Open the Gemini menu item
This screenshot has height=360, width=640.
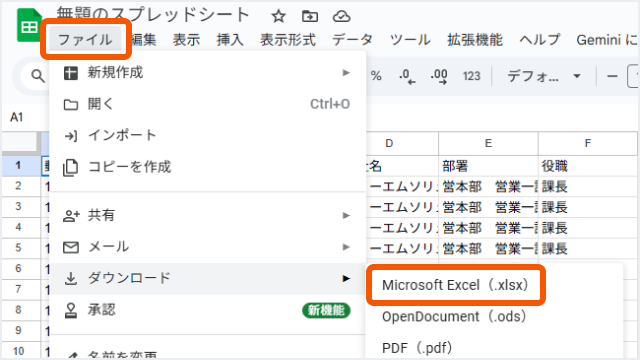607,40
